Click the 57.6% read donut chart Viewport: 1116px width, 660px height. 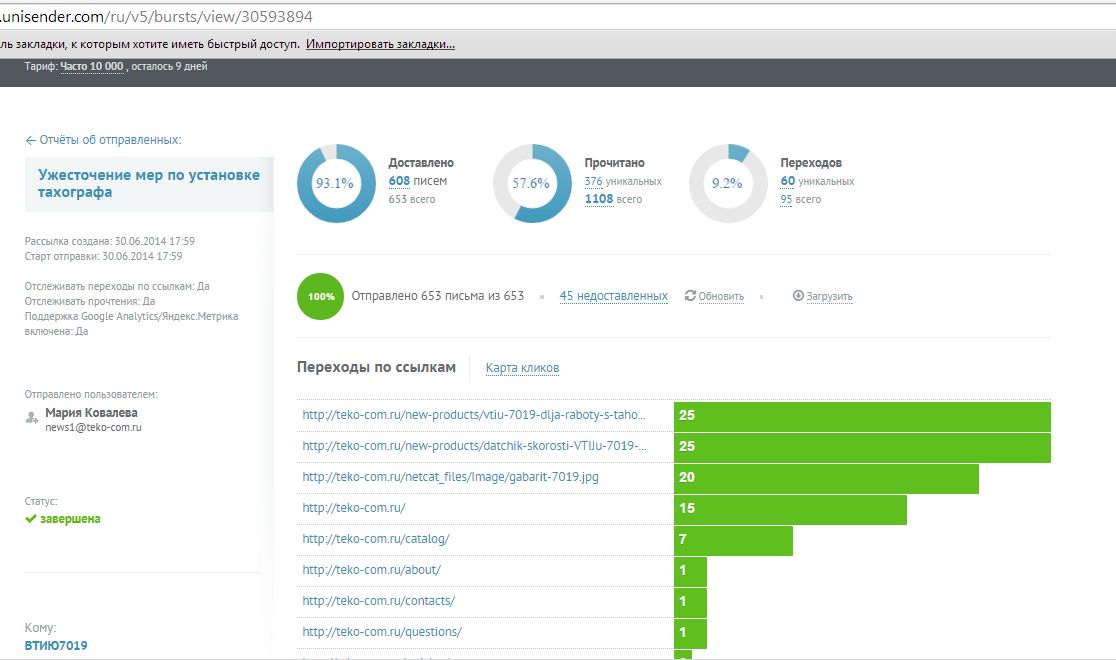(x=532, y=184)
